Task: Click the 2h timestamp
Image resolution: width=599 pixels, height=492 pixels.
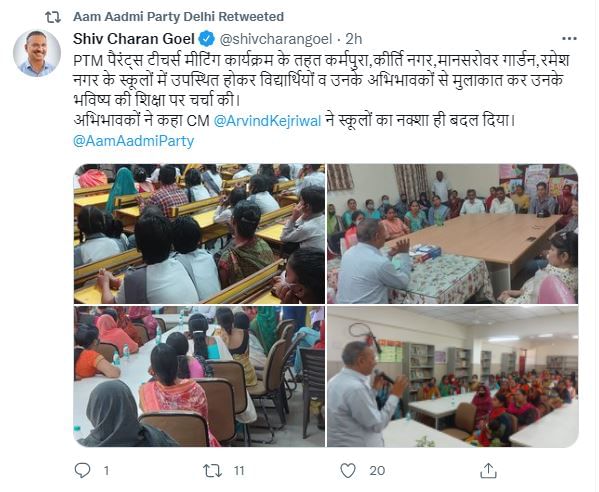Action: click(x=354, y=39)
